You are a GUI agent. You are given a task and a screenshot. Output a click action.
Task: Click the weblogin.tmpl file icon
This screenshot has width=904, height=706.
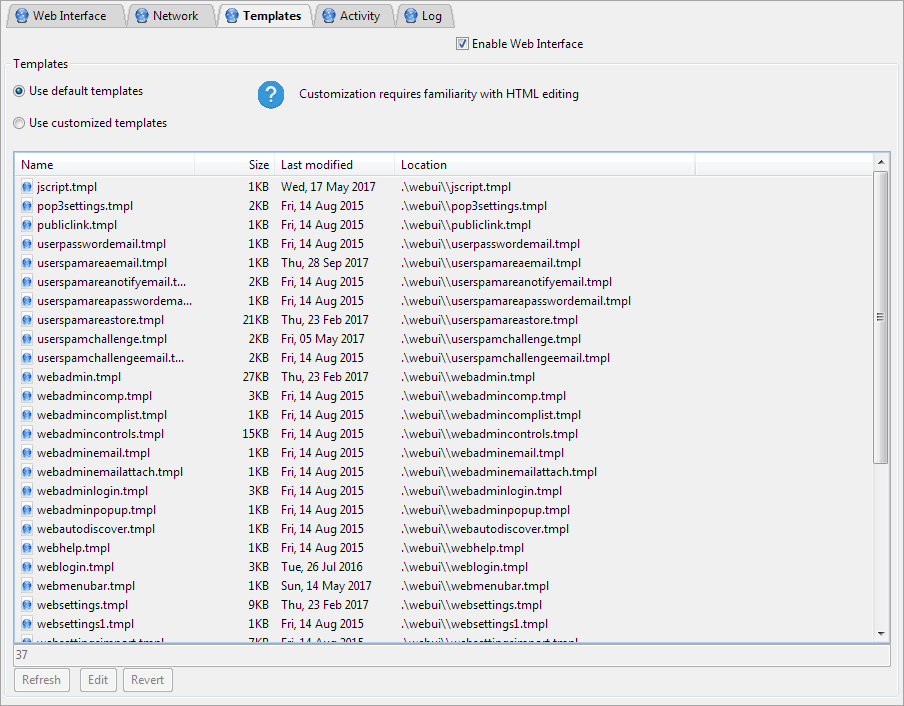point(27,567)
